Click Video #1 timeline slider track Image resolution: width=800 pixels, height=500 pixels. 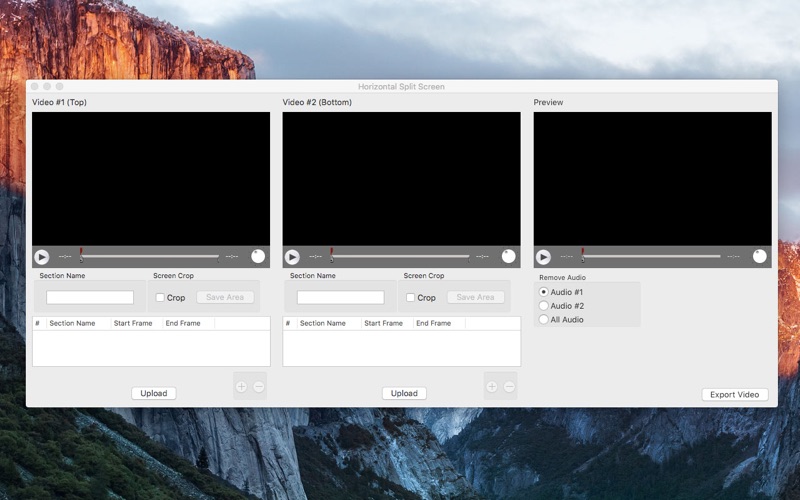pyautogui.click(x=150, y=257)
